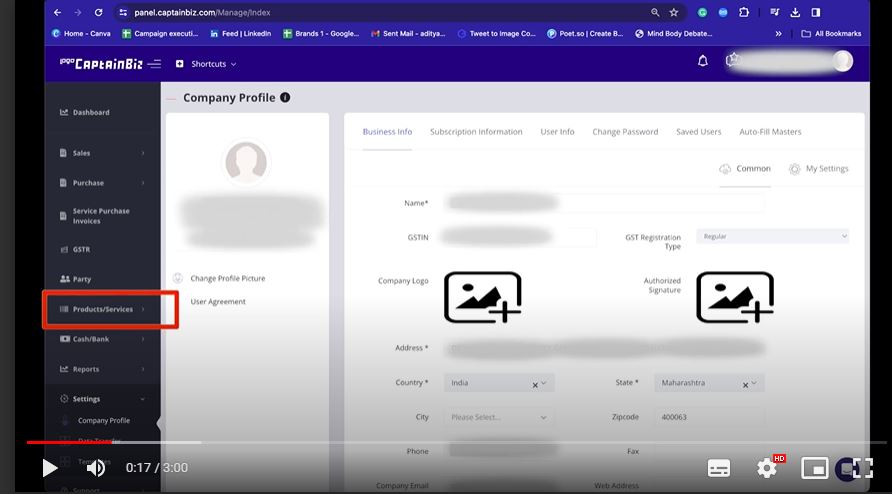Screen dimensions: 892x494
Task: Expand Purchase sidebar menu
Action: click(x=102, y=183)
